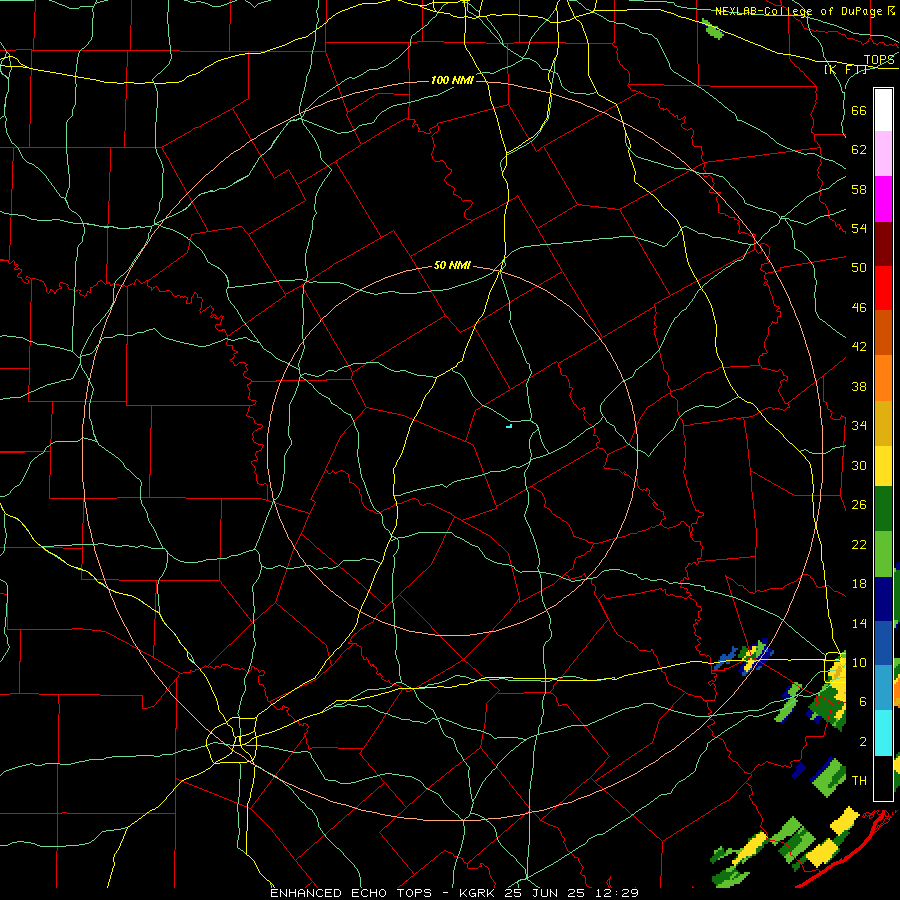Pick the navy blue legend swatch
Image resolution: width=900 pixels, height=900 pixels.
coord(883,599)
